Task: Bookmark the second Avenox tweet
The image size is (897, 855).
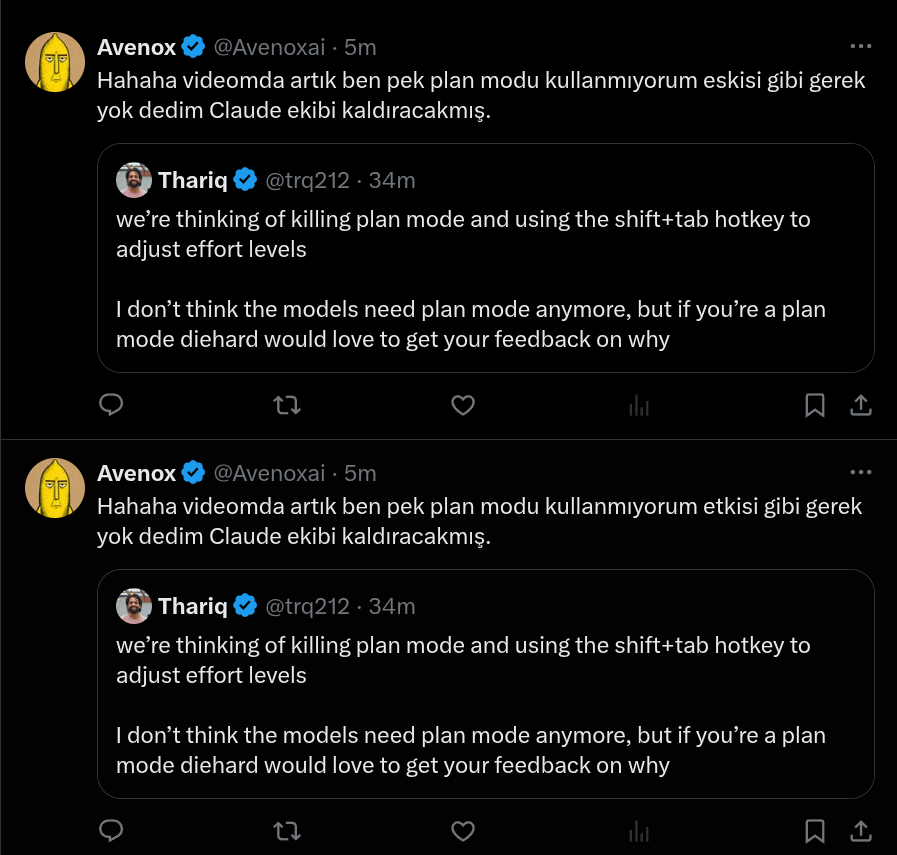Action: tap(815, 832)
